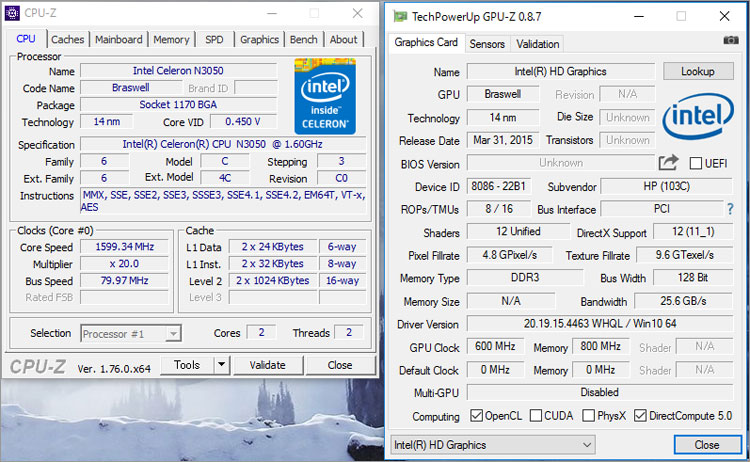Click the Intel logo in GPU-Z
The width and height of the screenshot is (750, 462).
(x=698, y=116)
